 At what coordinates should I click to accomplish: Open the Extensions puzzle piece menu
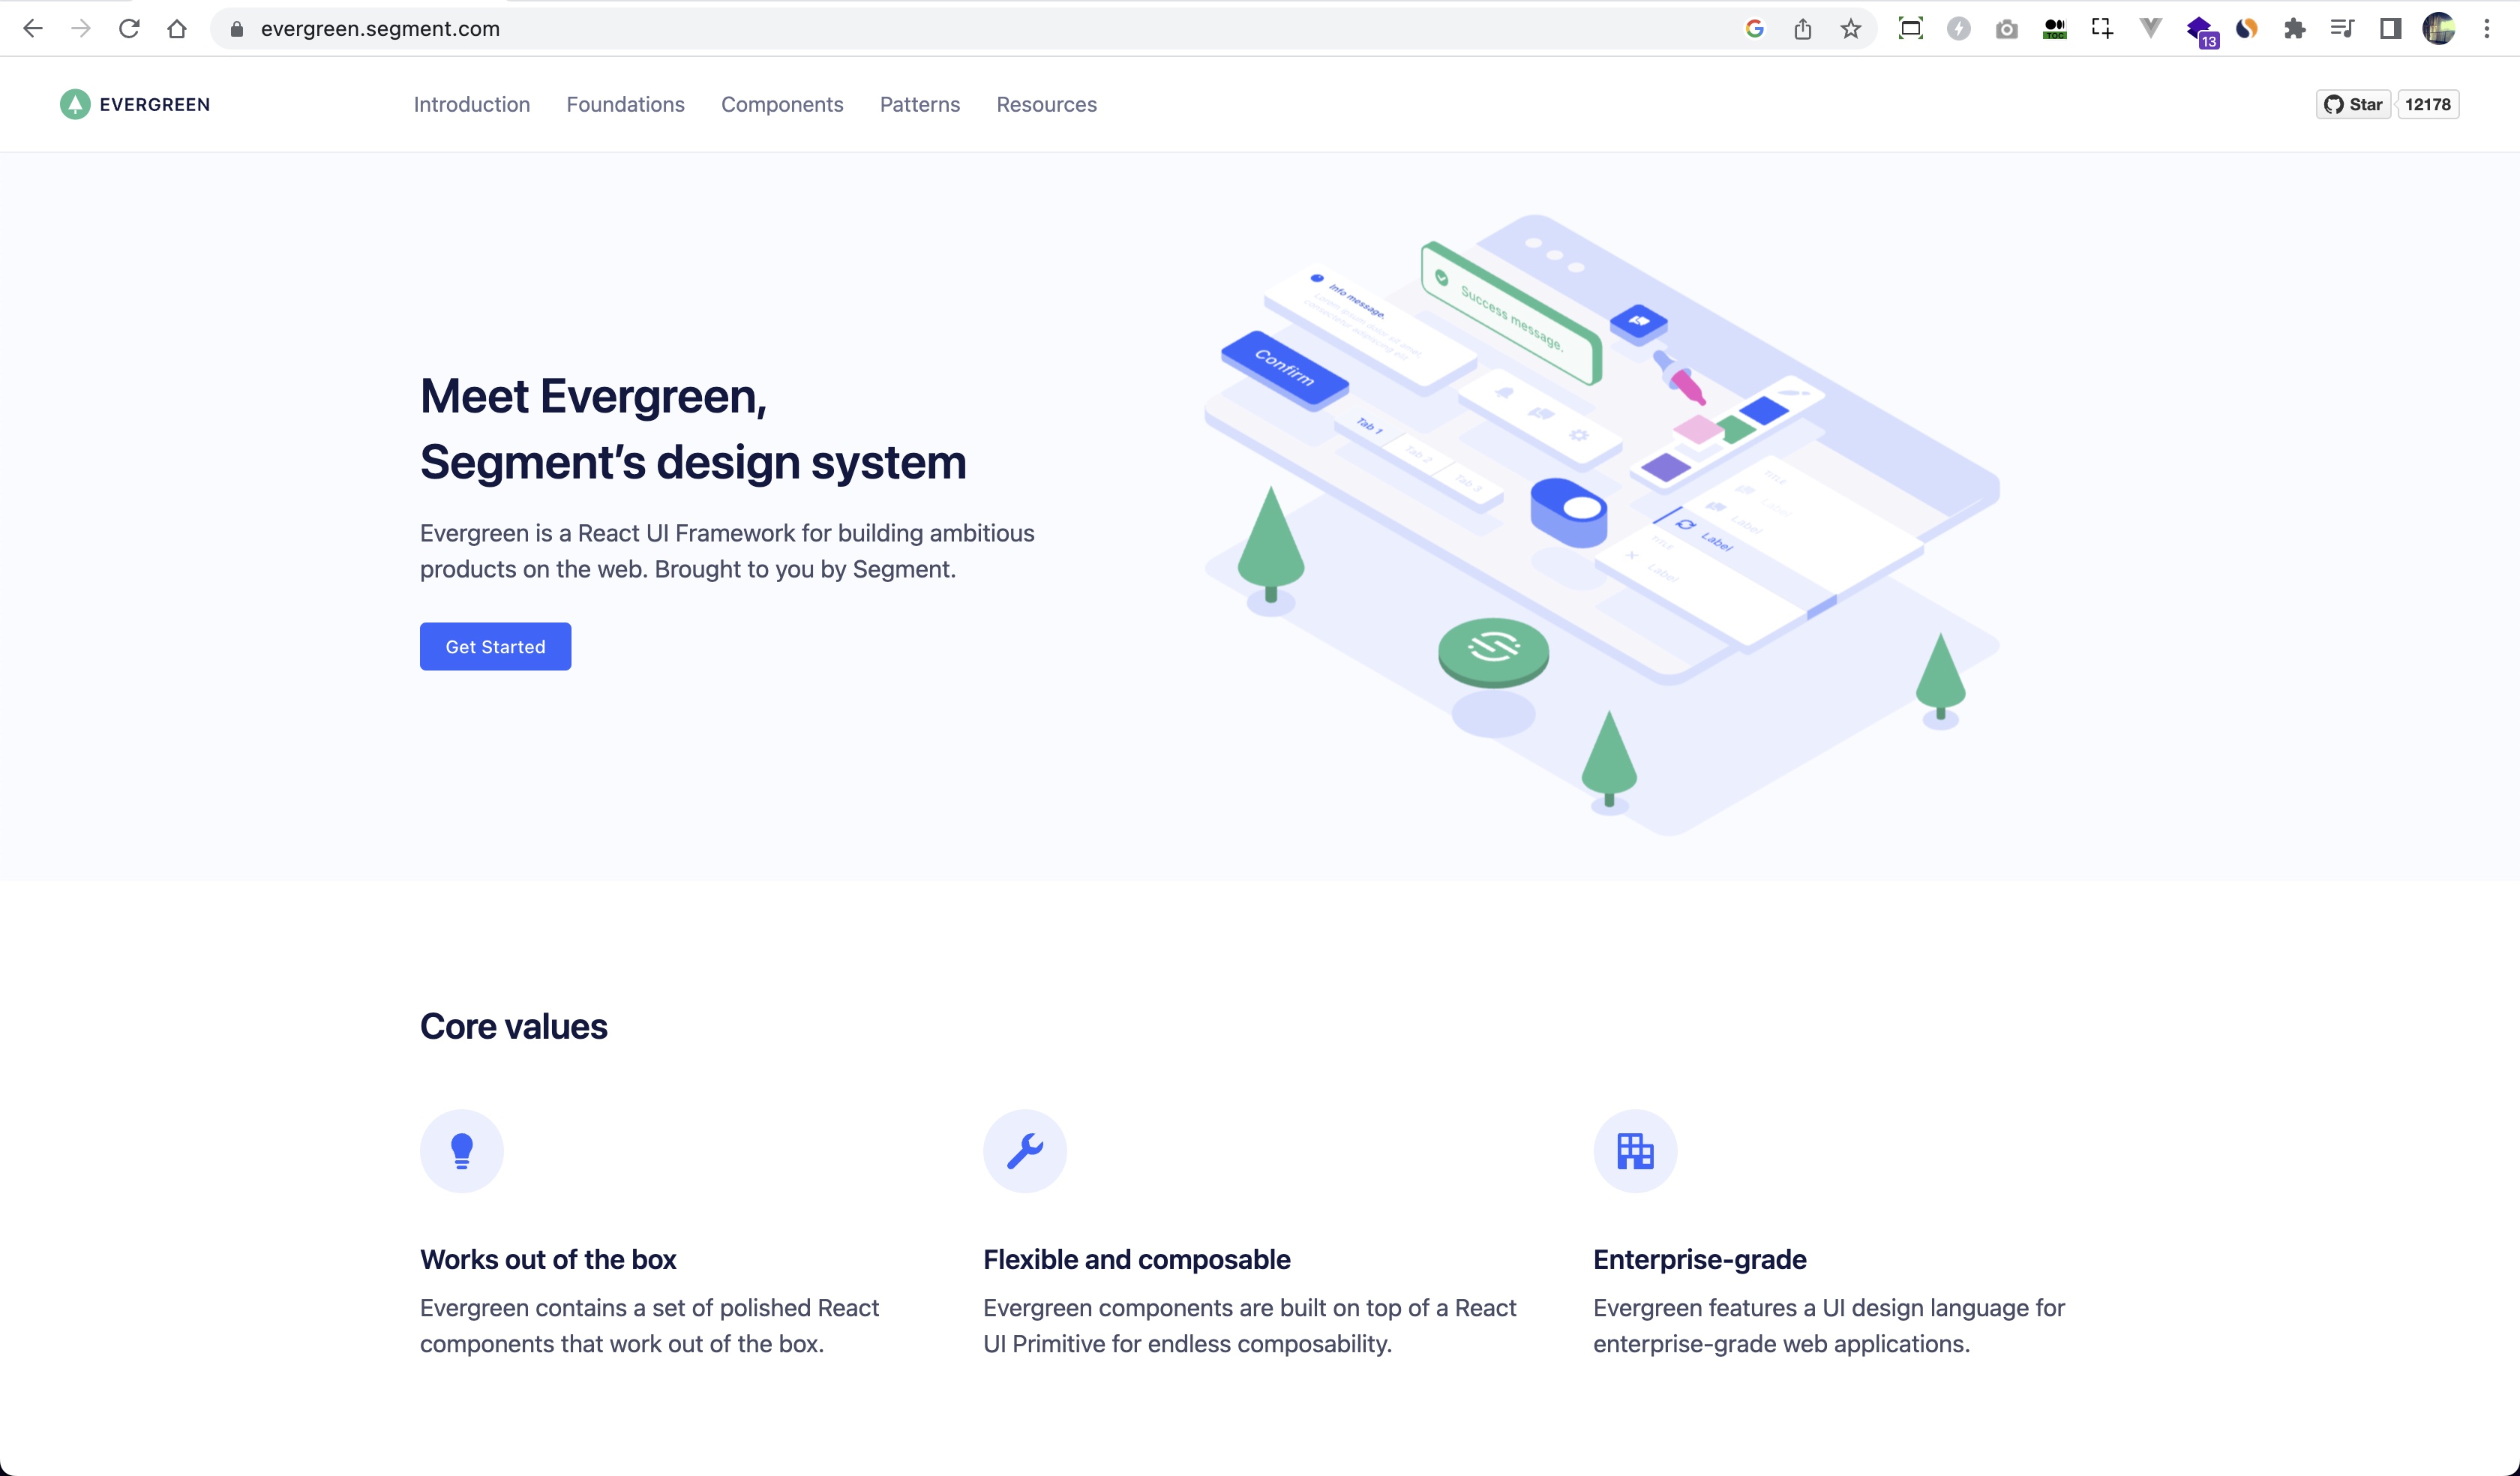[2295, 29]
